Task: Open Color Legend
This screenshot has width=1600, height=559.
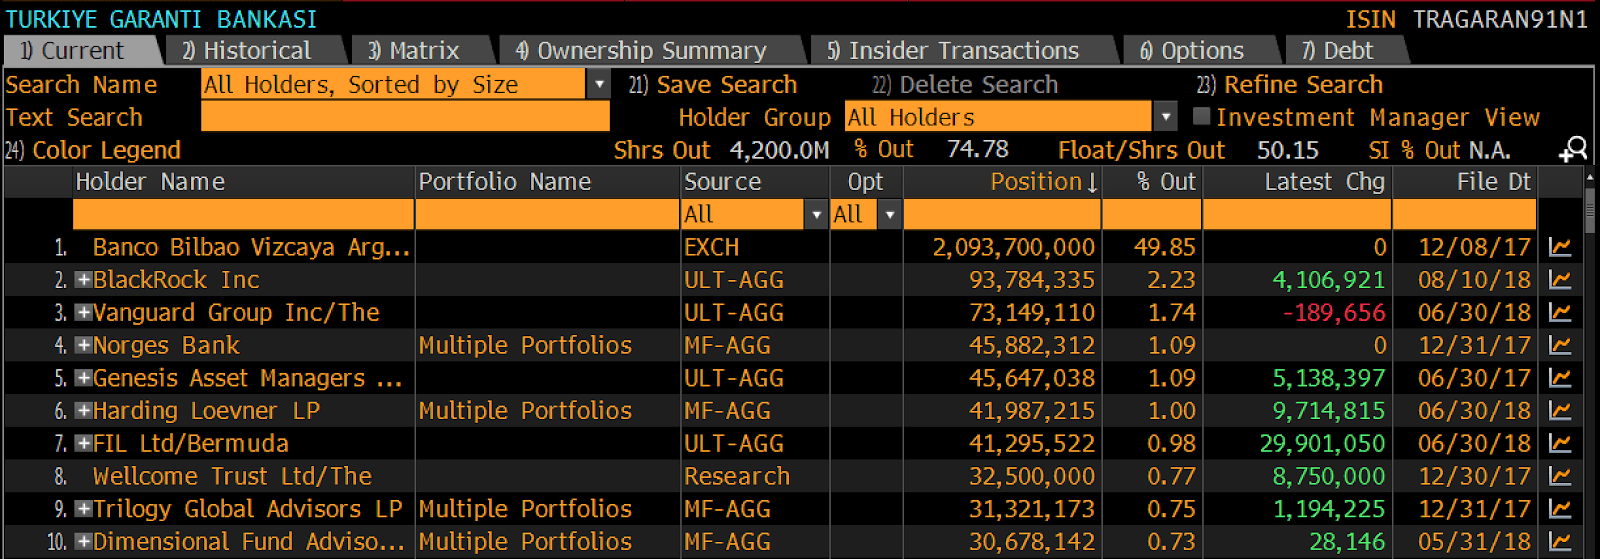Action: [93, 150]
